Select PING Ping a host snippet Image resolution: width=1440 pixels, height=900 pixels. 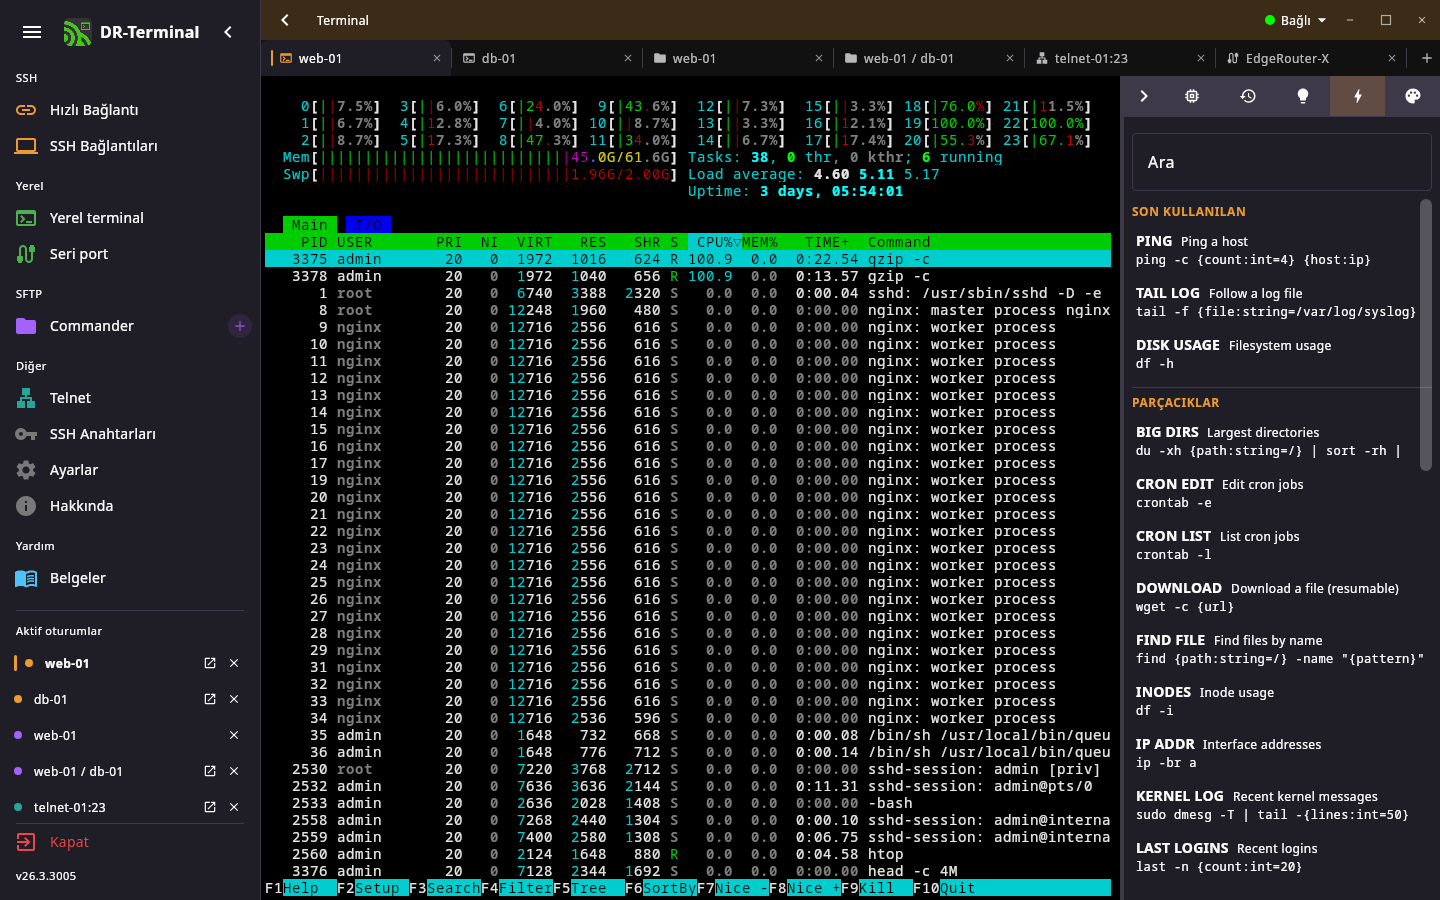[x=1275, y=250]
